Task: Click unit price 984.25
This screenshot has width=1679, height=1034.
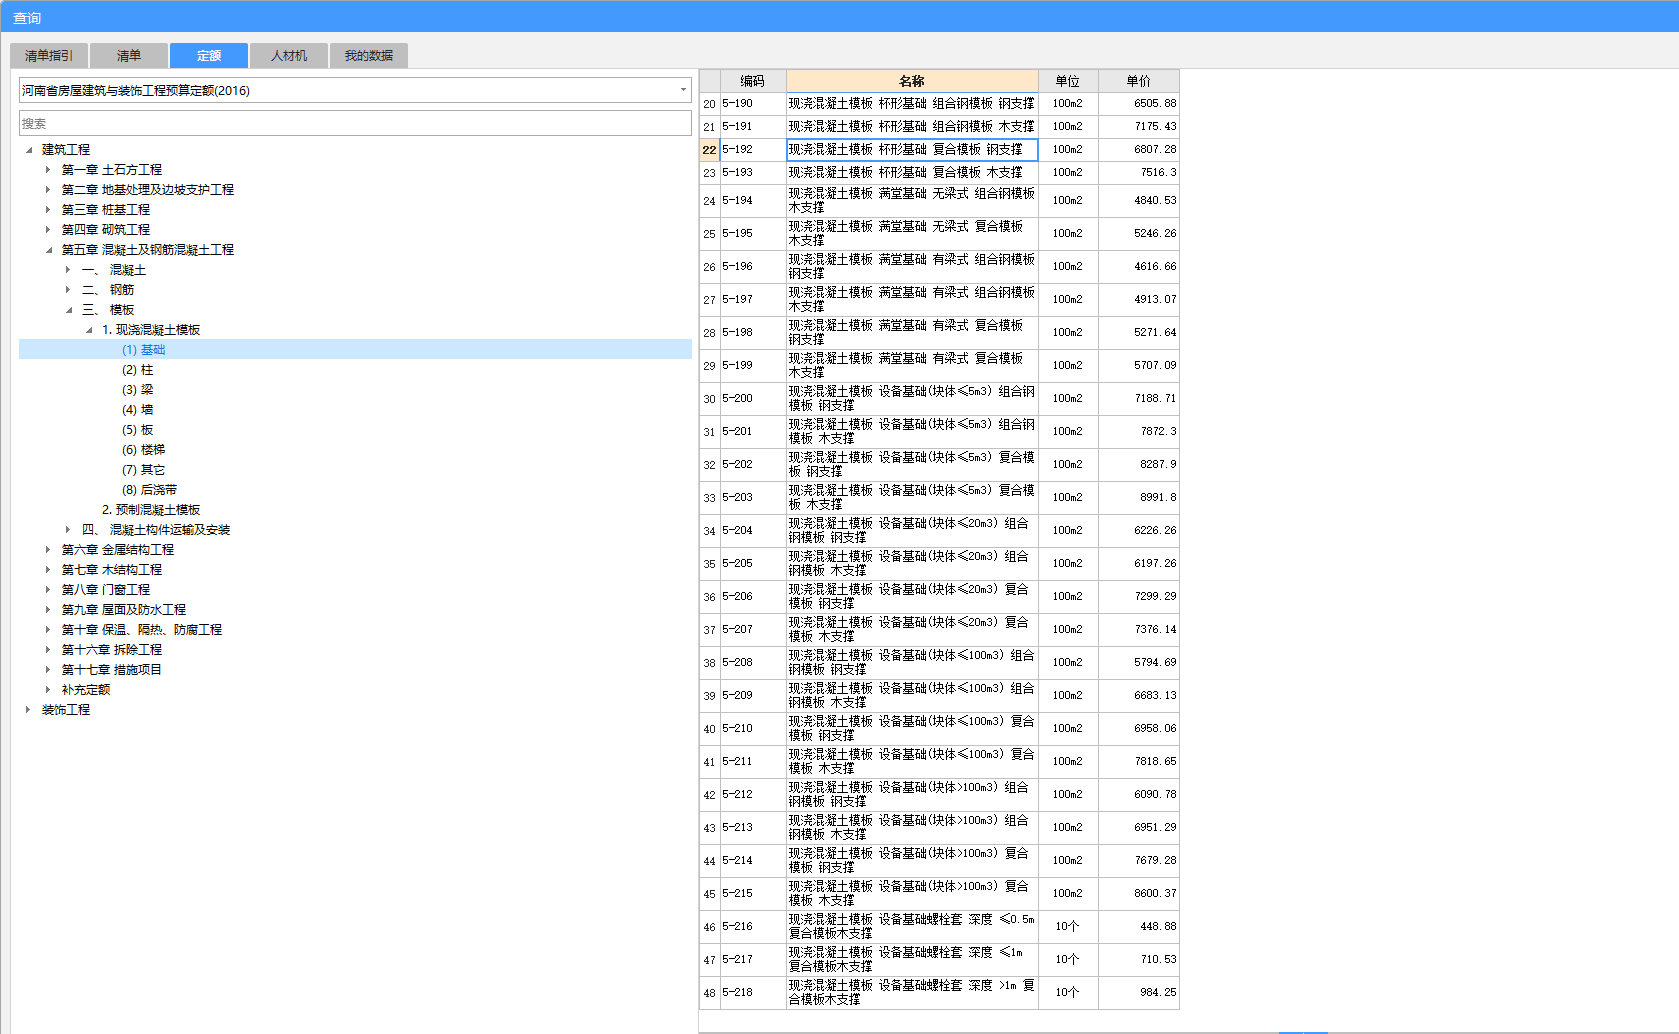Action: pos(1139,993)
